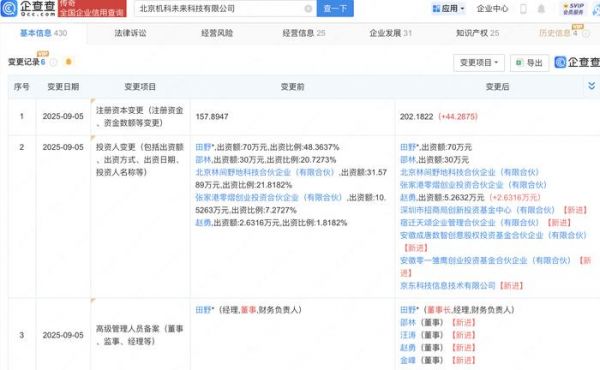Image resolution: width=600 pixels, height=370 pixels.
Task: Open 京东科技信息技术有限公司 link
Action: coord(448,286)
